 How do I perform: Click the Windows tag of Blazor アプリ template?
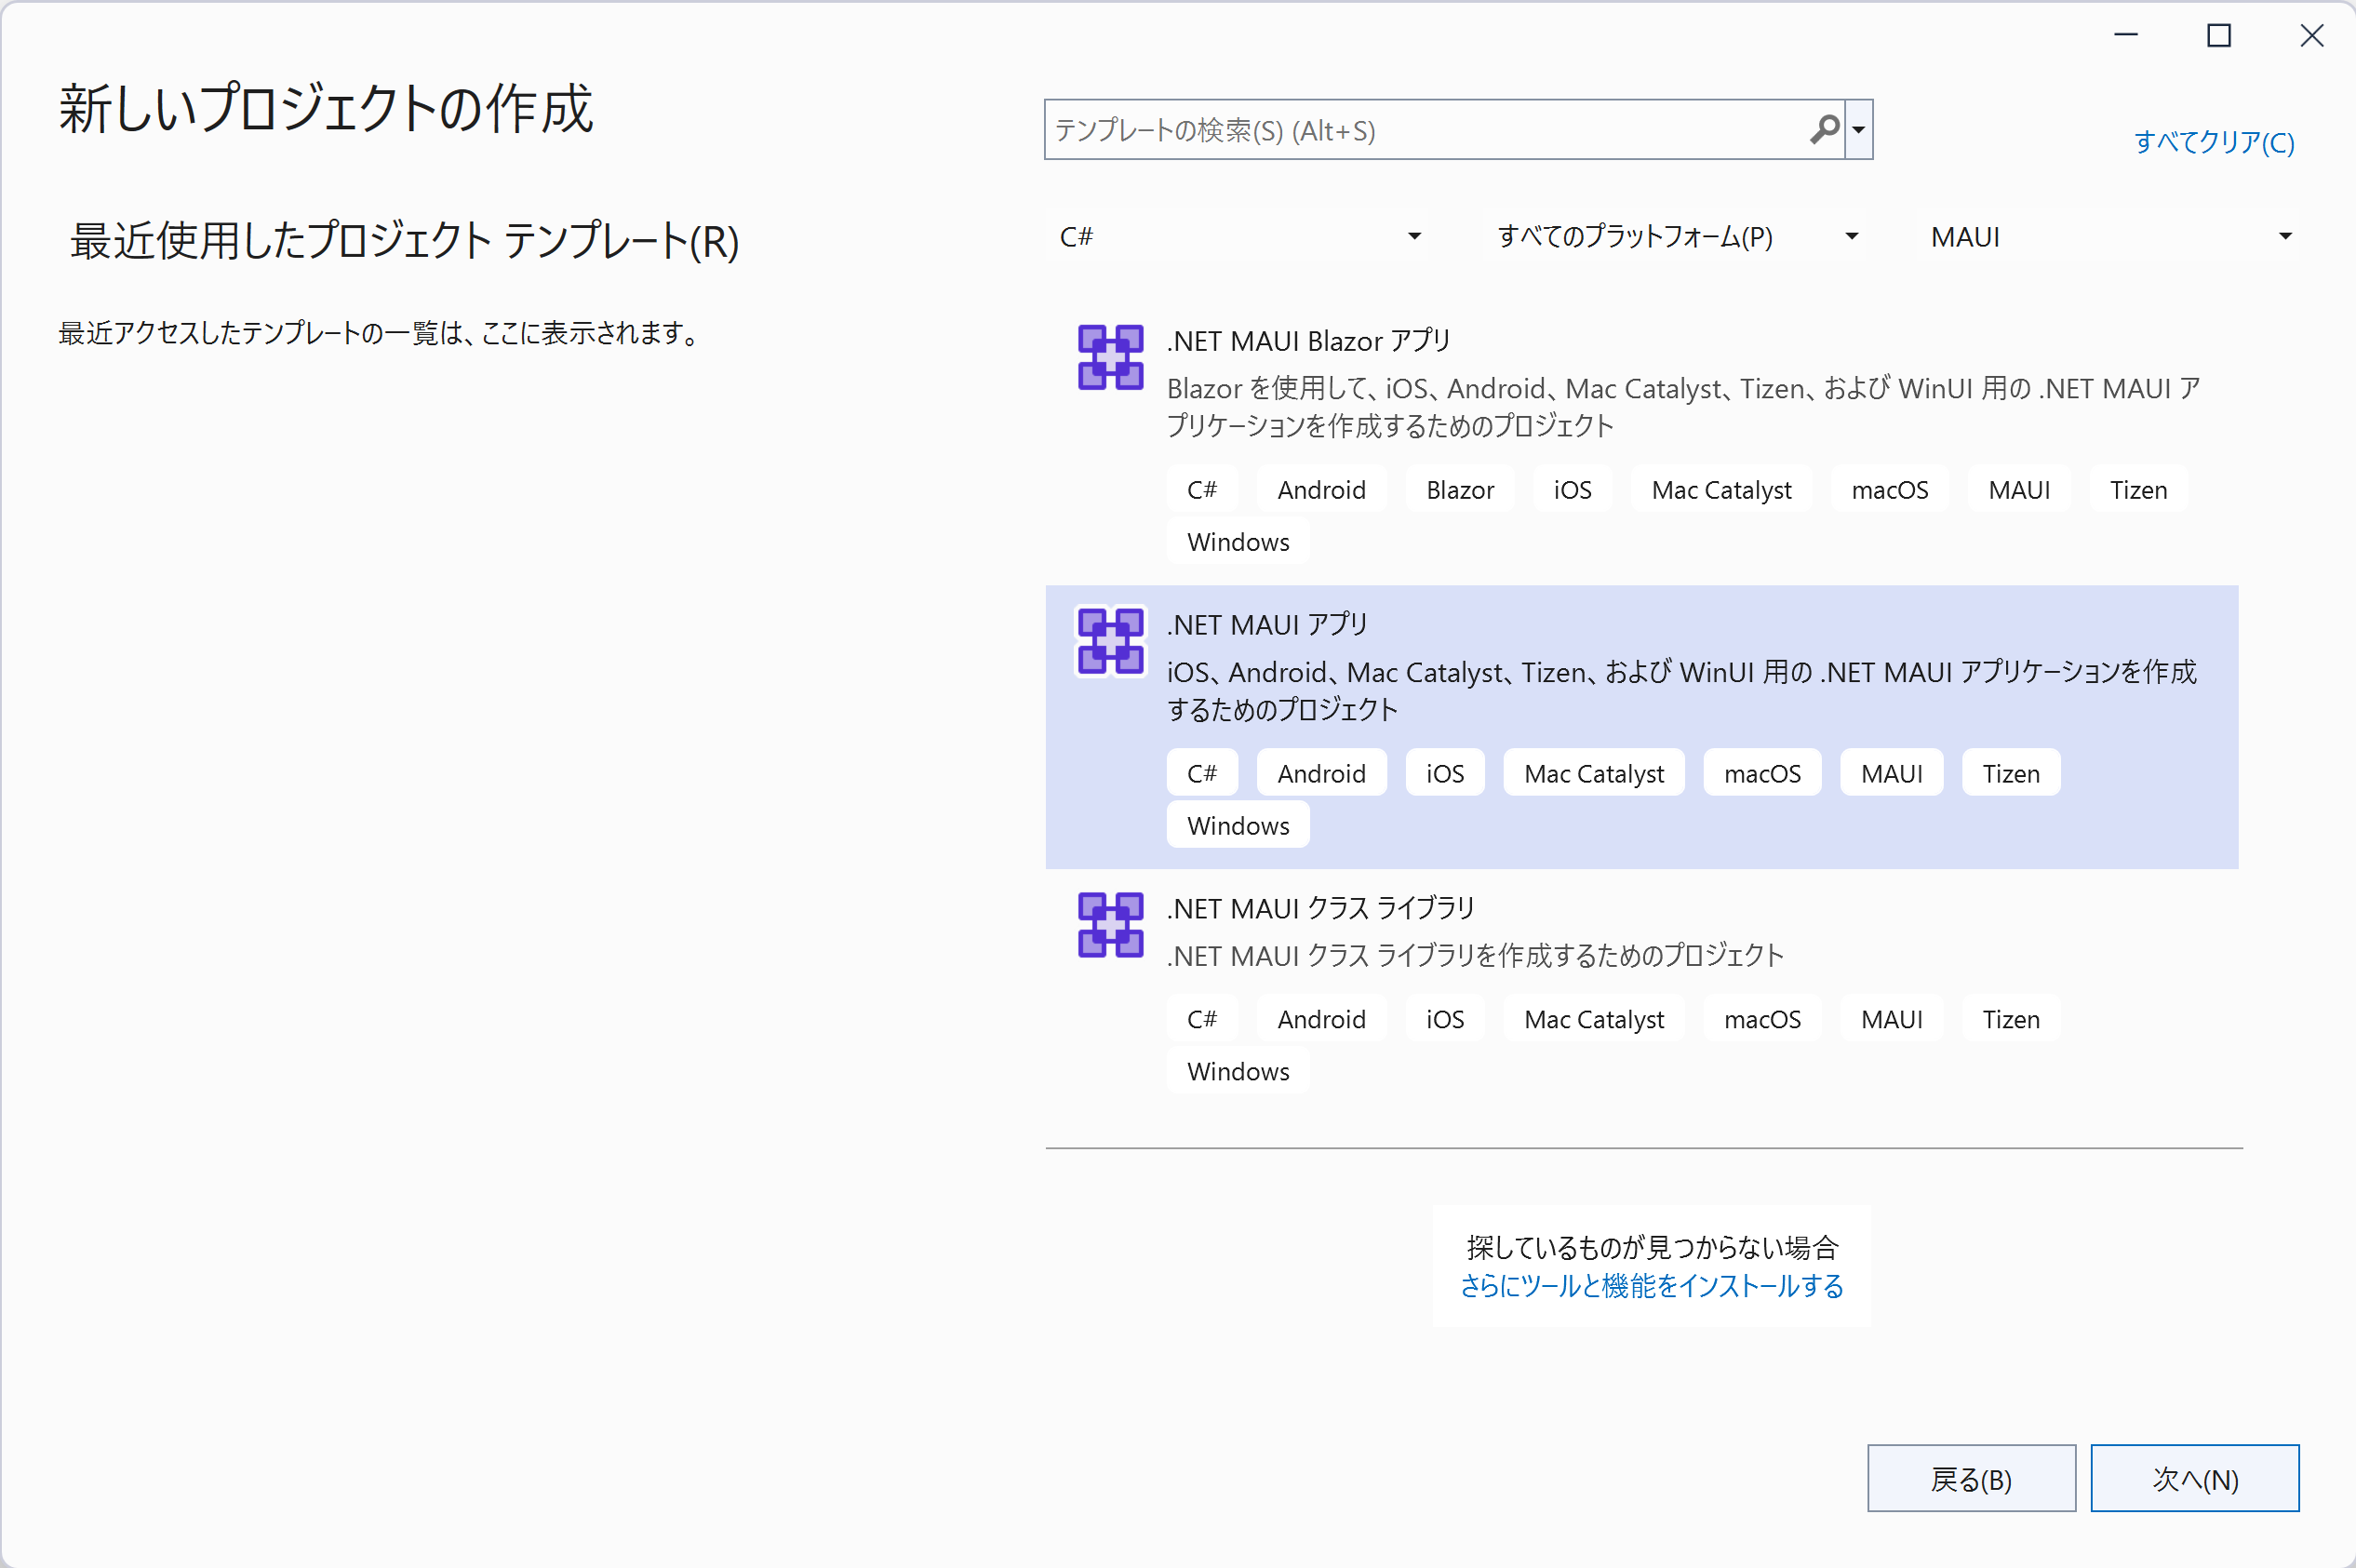tap(1238, 542)
